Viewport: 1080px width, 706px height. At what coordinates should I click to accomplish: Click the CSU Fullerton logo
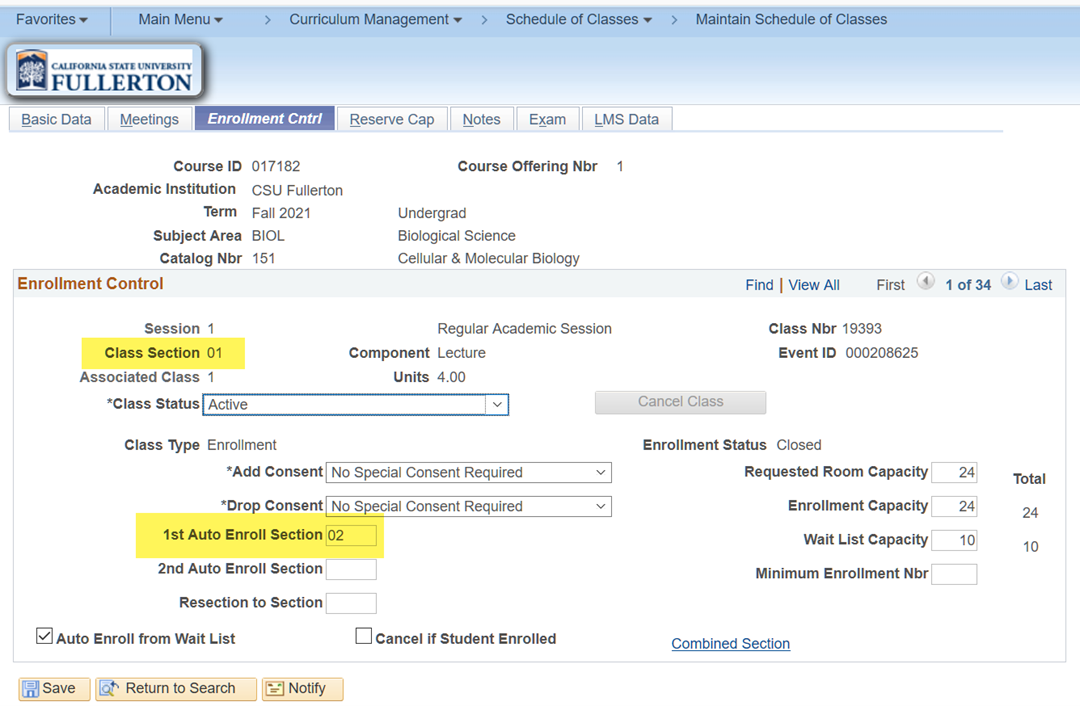pyautogui.click(x=105, y=71)
